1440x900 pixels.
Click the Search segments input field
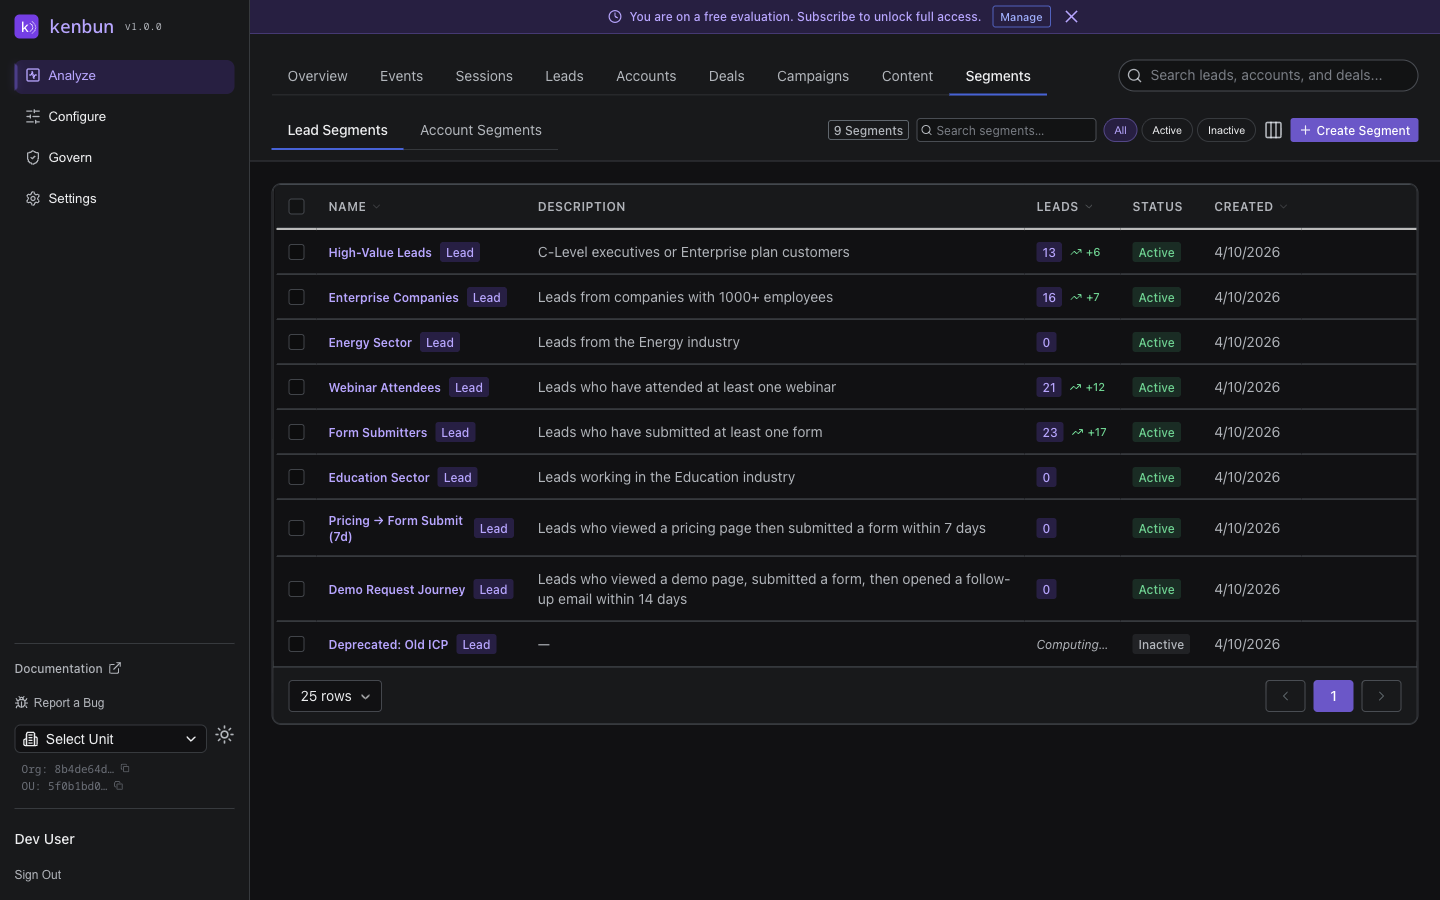(1006, 130)
